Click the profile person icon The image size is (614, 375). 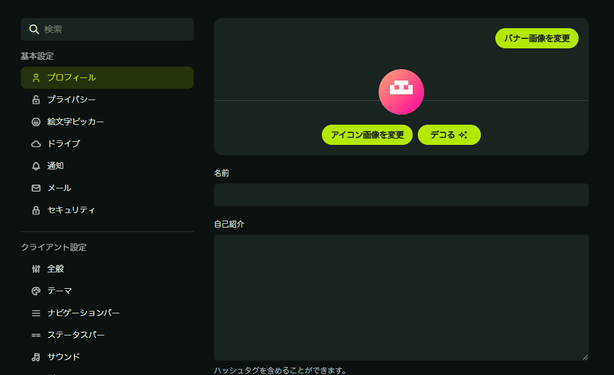[x=36, y=78]
